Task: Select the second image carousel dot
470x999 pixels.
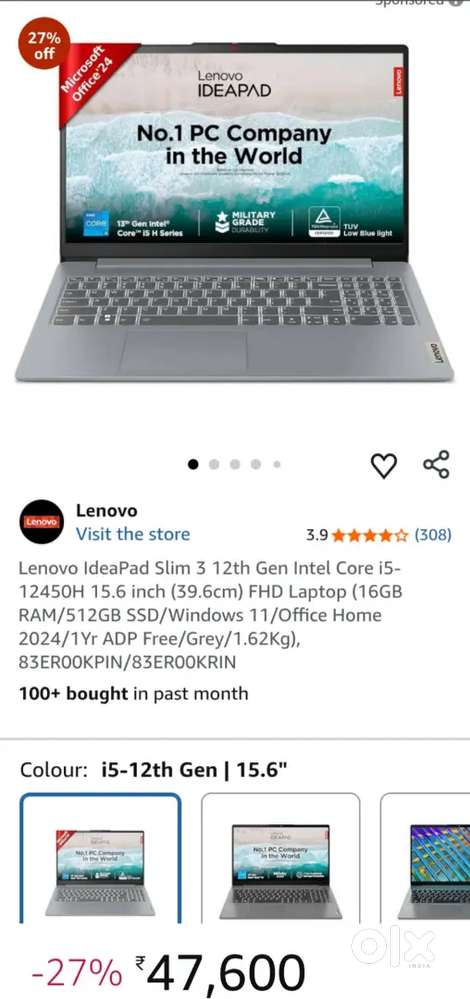Action: (214, 464)
